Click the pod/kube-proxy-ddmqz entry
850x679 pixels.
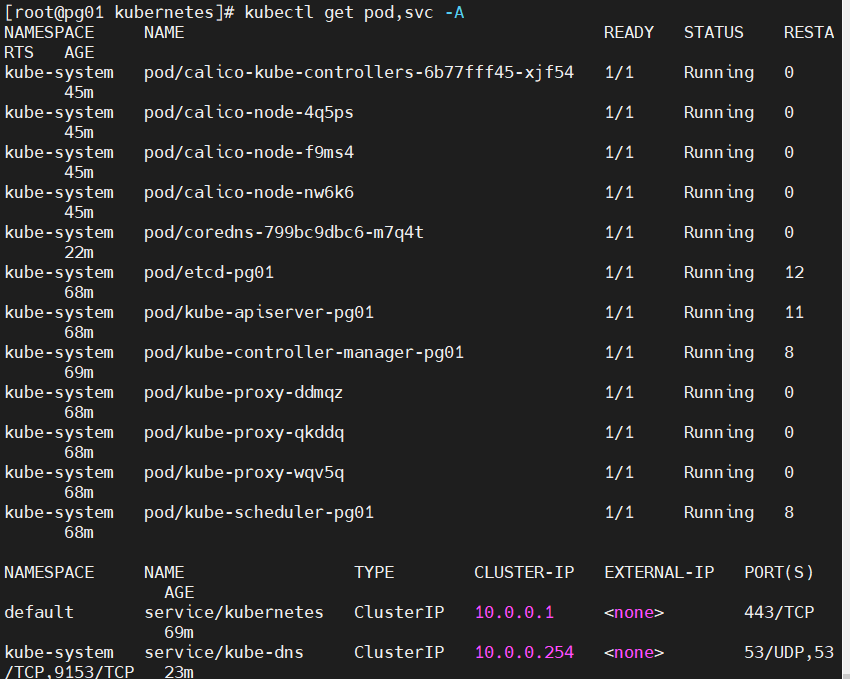click(243, 392)
